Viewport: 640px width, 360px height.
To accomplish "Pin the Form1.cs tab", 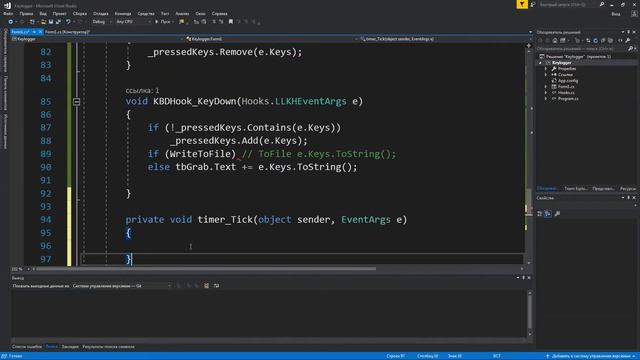I will (34, 32).
